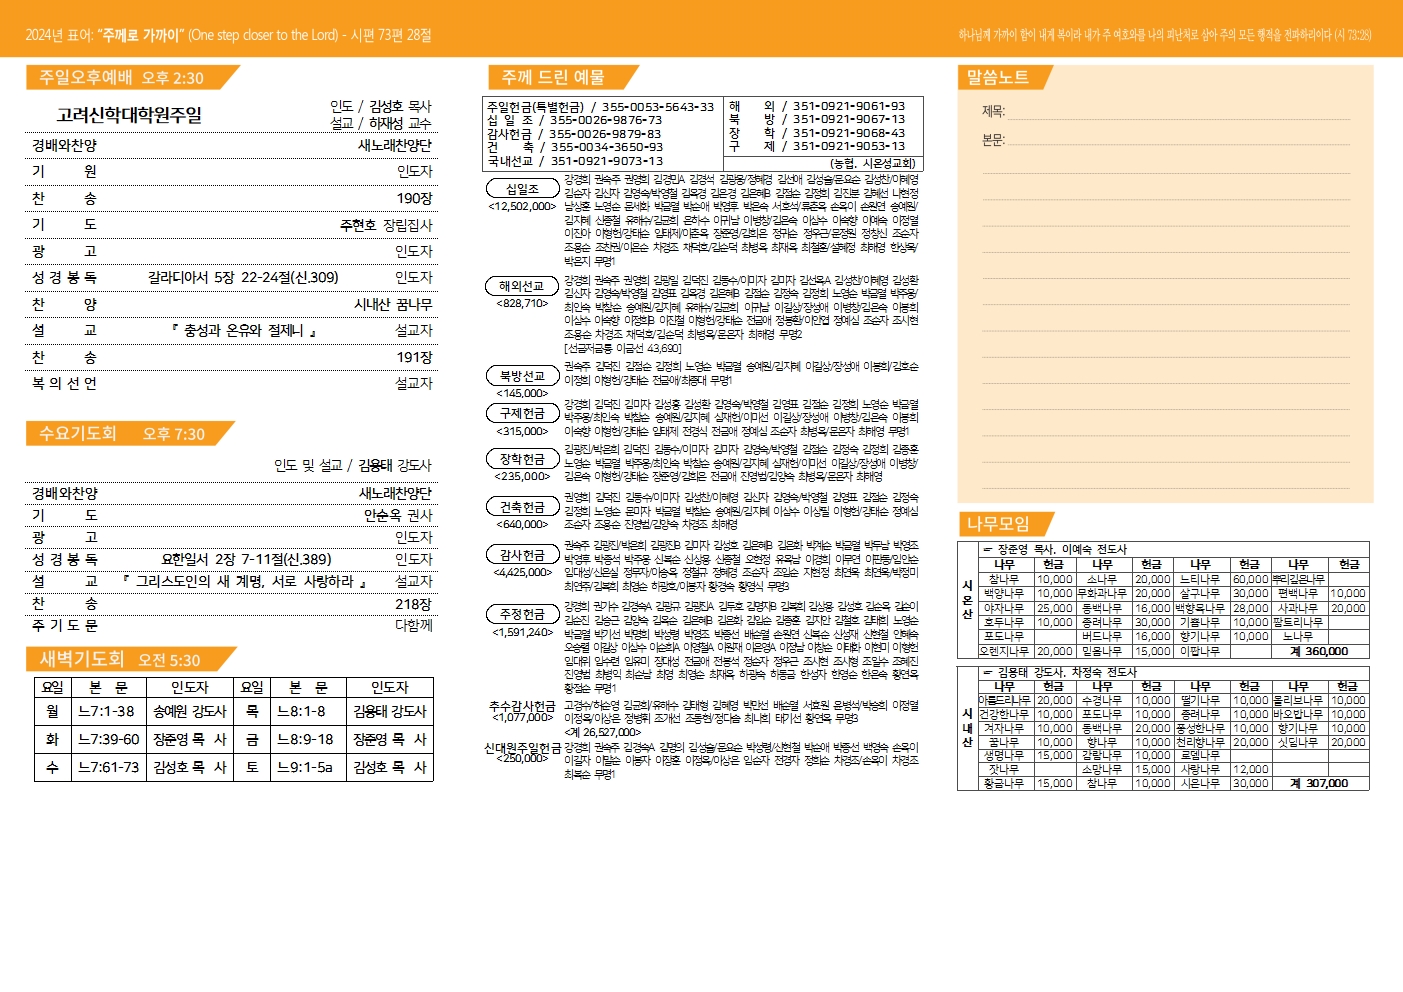Click the '건축헌금' rounded label
Viewport: 1403px width, 992px height.
(x=522, y=507)
